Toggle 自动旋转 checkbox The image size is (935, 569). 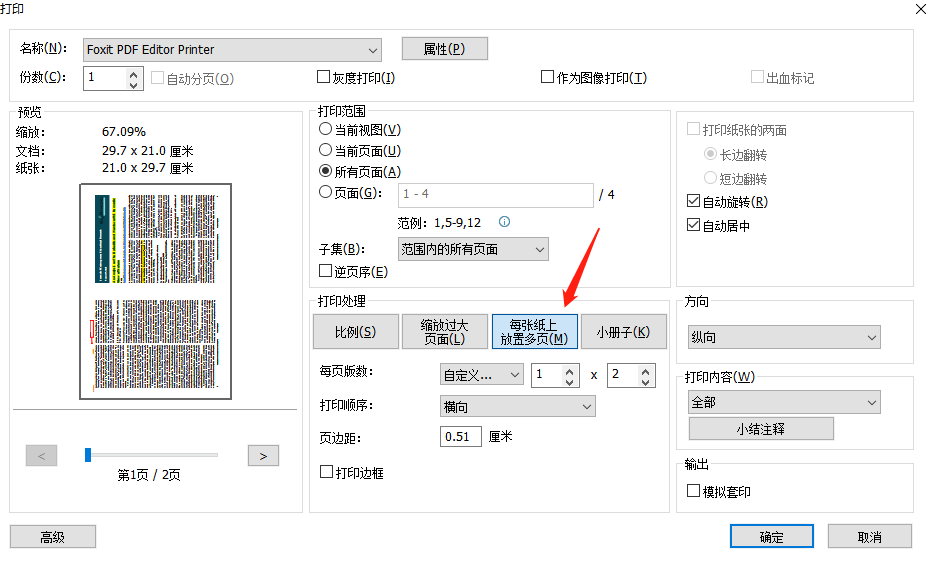pos(693,201)
